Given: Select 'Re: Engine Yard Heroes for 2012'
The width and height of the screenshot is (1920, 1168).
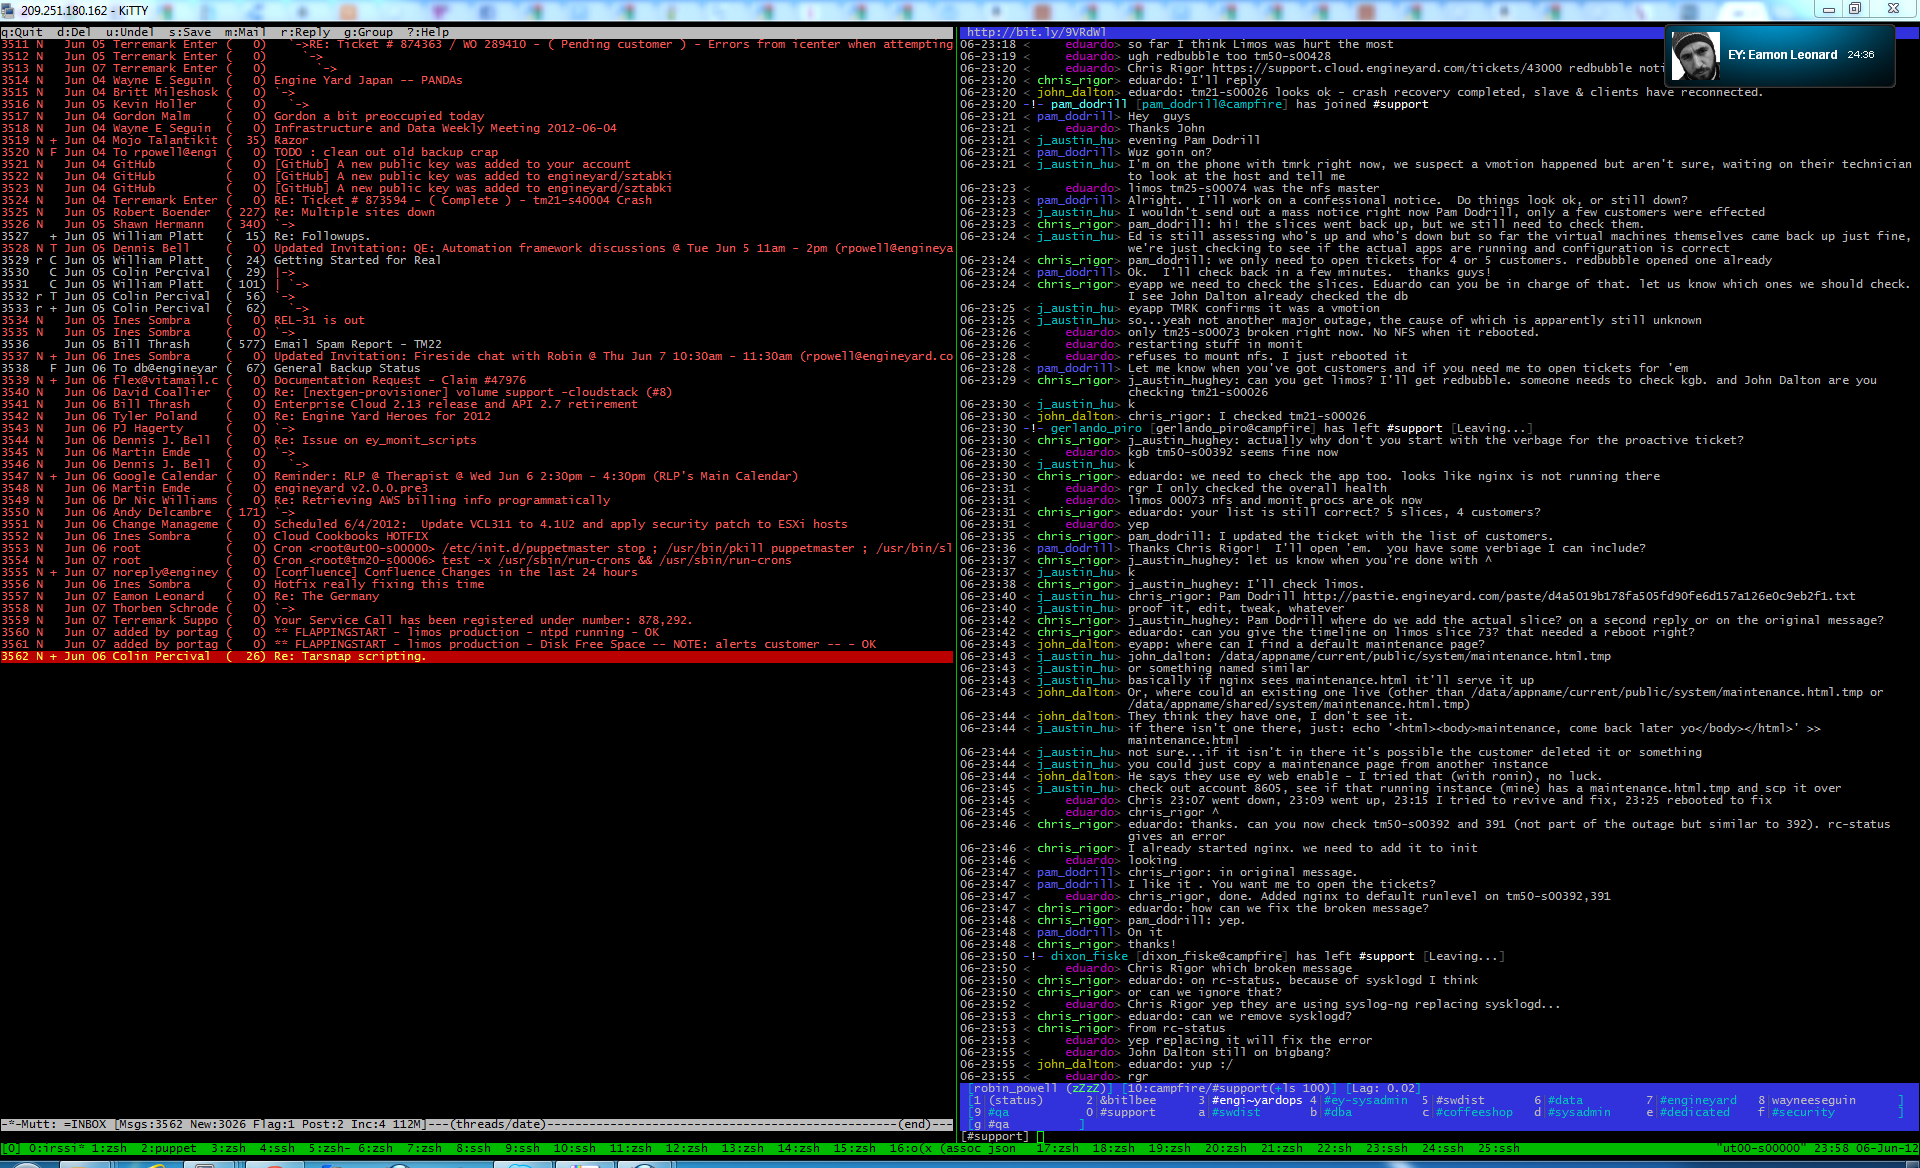Looking at the screenshot, I should 476,416.
